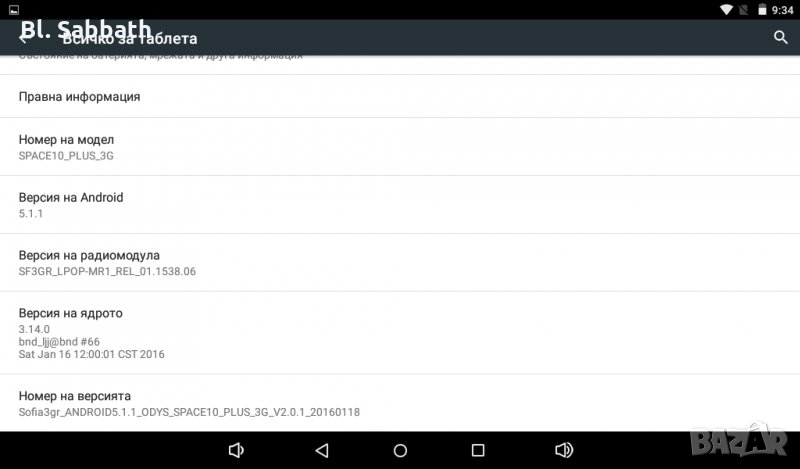Tap the no-SIM signal icon
This screenshot has width=800, height=469.
[x=744, y=10]
